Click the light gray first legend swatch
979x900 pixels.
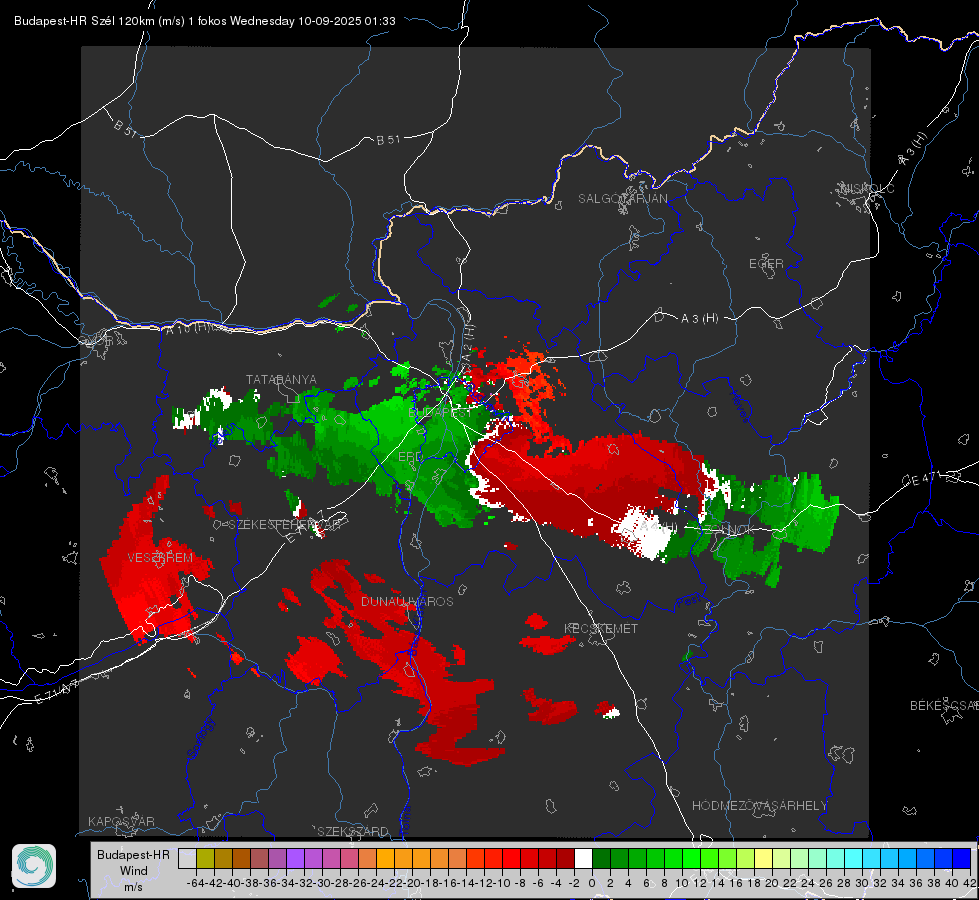(x=187, y=858)
